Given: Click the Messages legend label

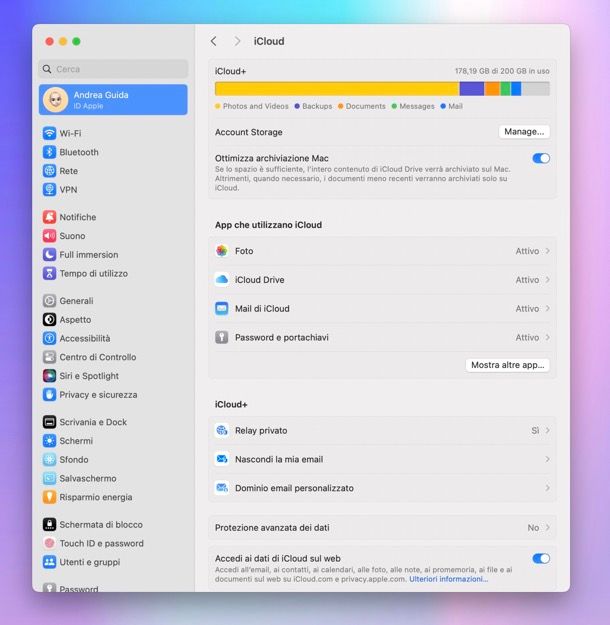Looking at the screenshot, I should click(x=417, y=106).
